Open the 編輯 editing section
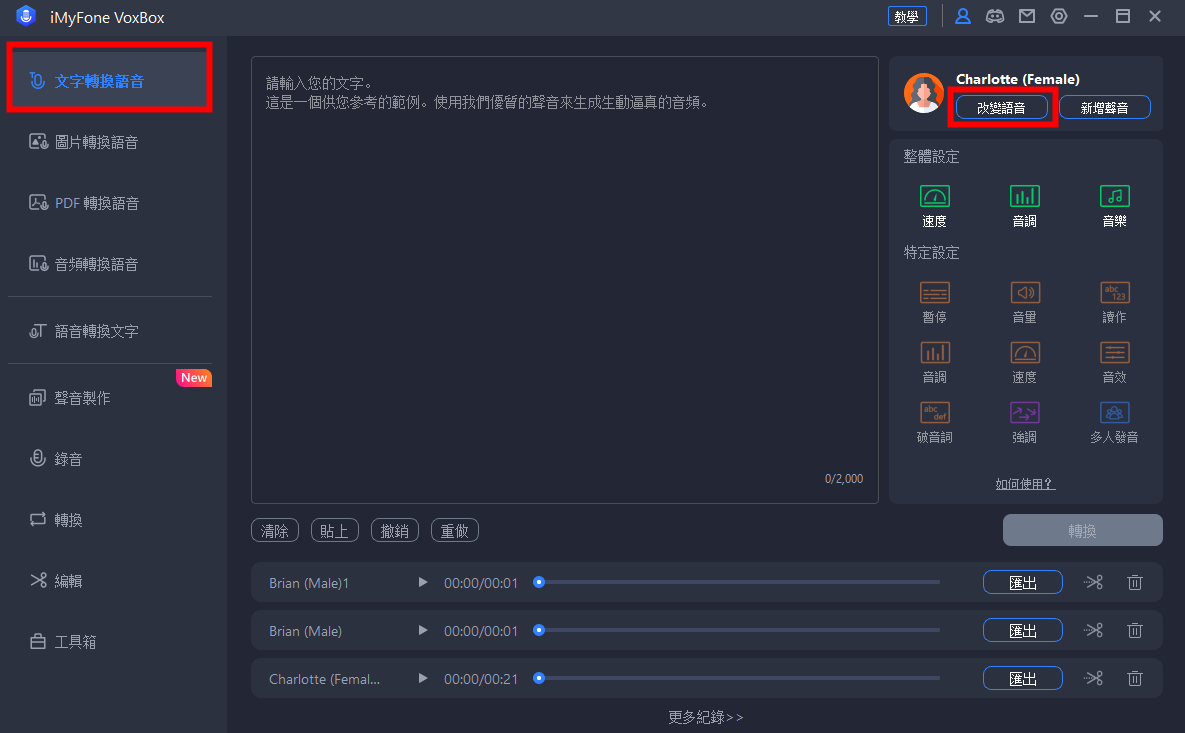This screenshot has height=733, width=1185. 56,580
